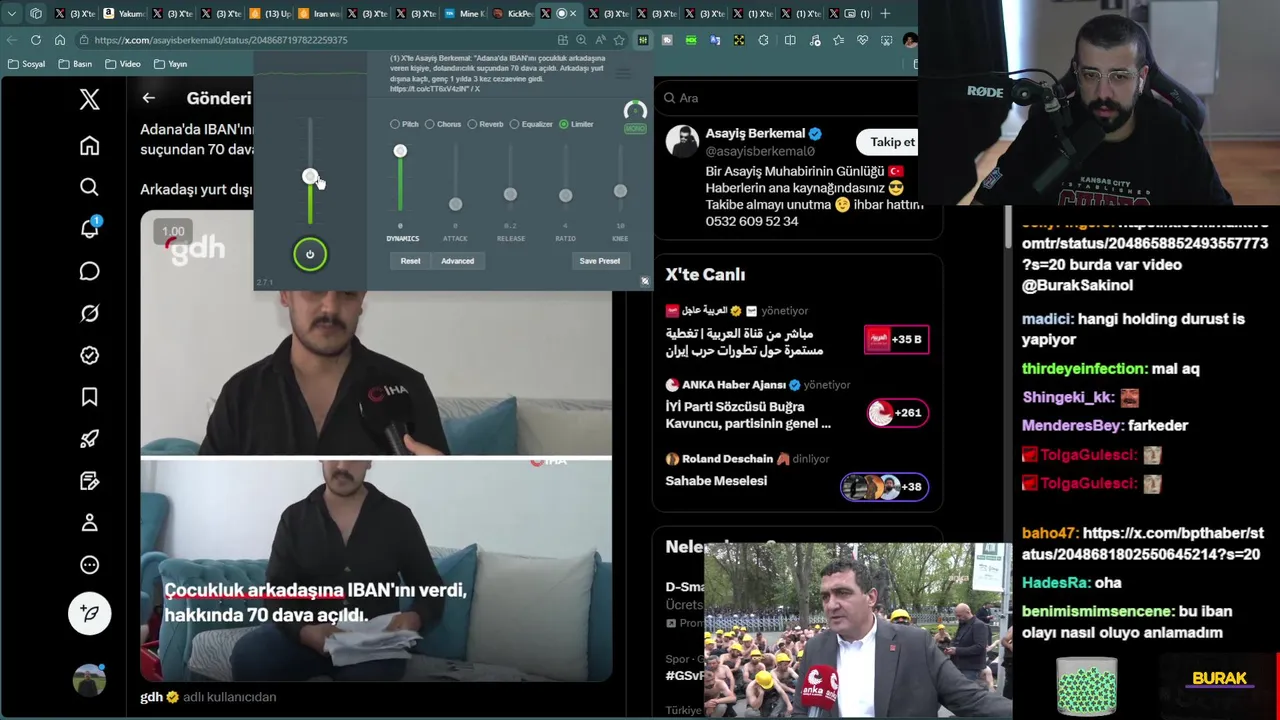
Task: Switch to the Yakumo browser tab
Action: coord(124,13)
